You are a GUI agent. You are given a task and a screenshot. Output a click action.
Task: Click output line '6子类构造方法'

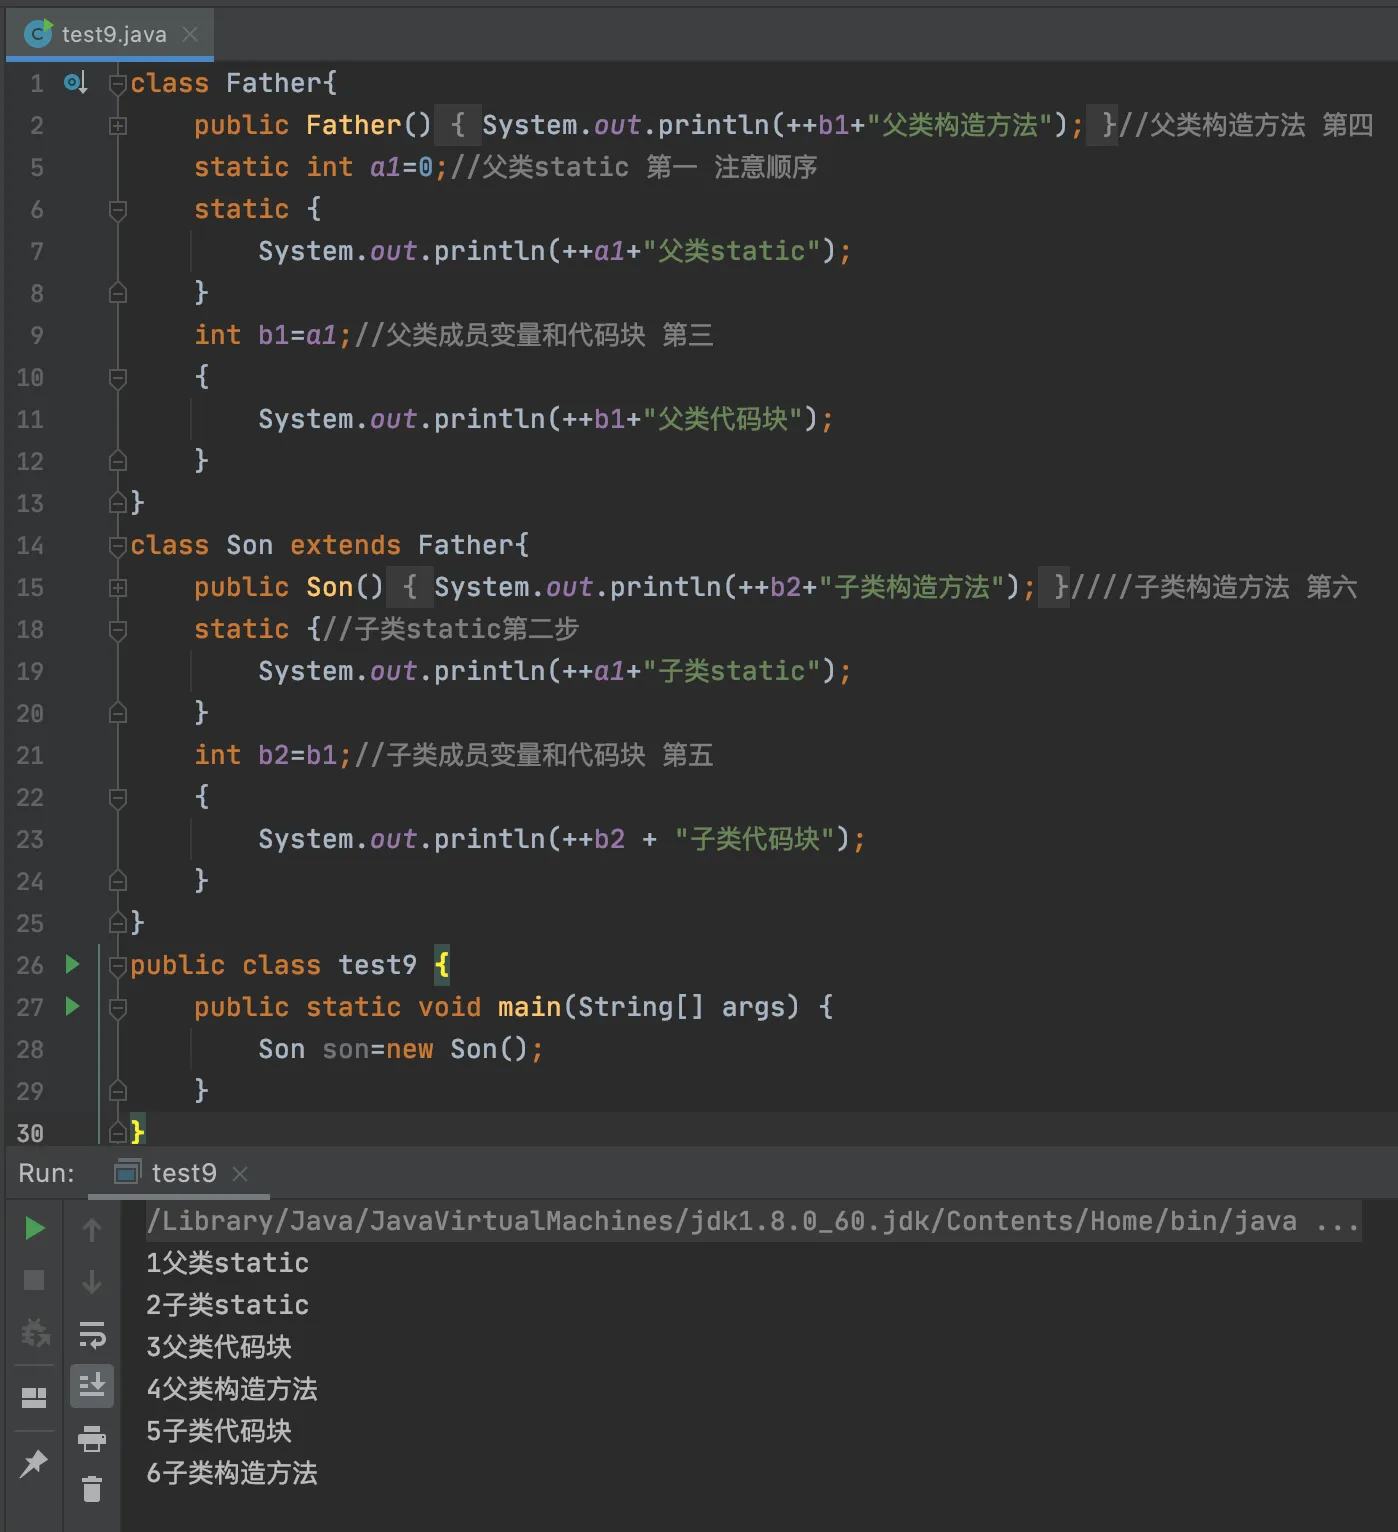[232, 1473]
